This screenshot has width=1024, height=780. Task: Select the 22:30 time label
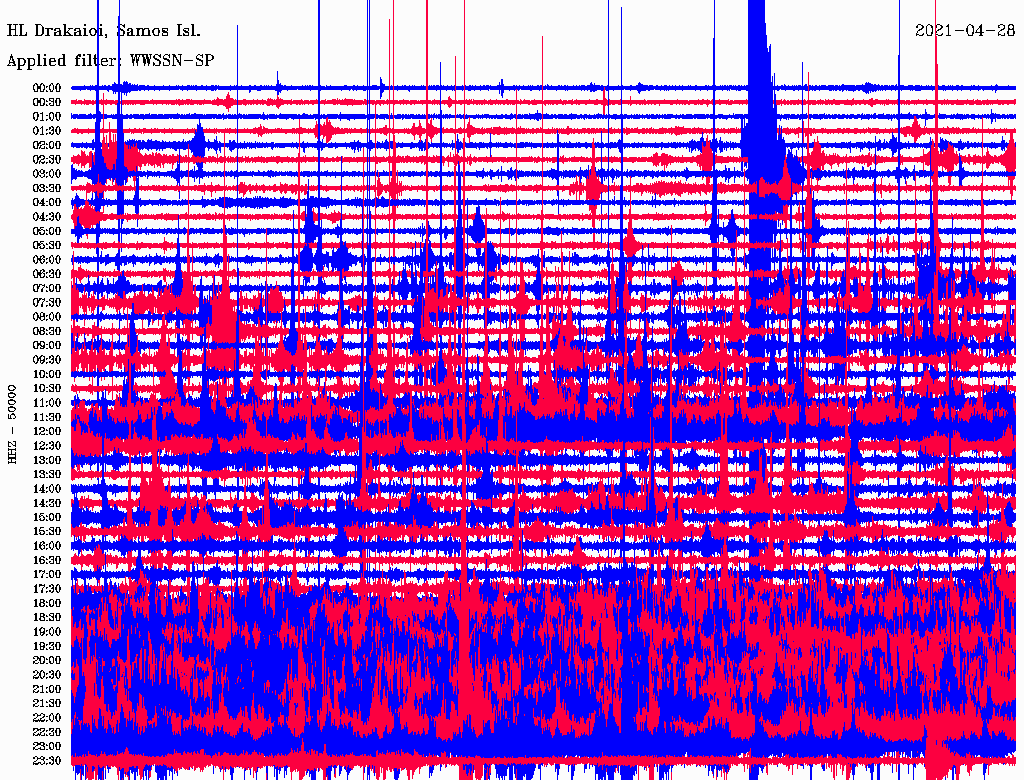tap(47, 732)
